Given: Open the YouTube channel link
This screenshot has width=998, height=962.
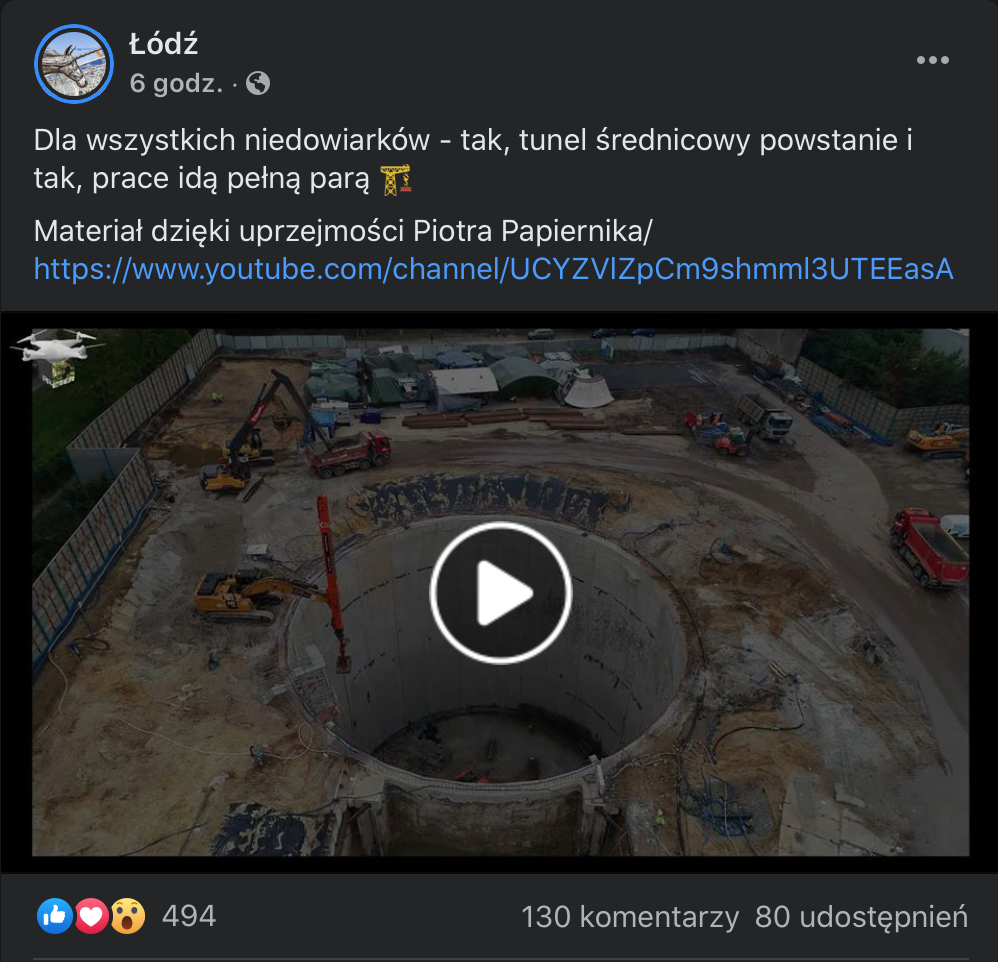Looking at the screenshot, I should [x=493, y=269].
